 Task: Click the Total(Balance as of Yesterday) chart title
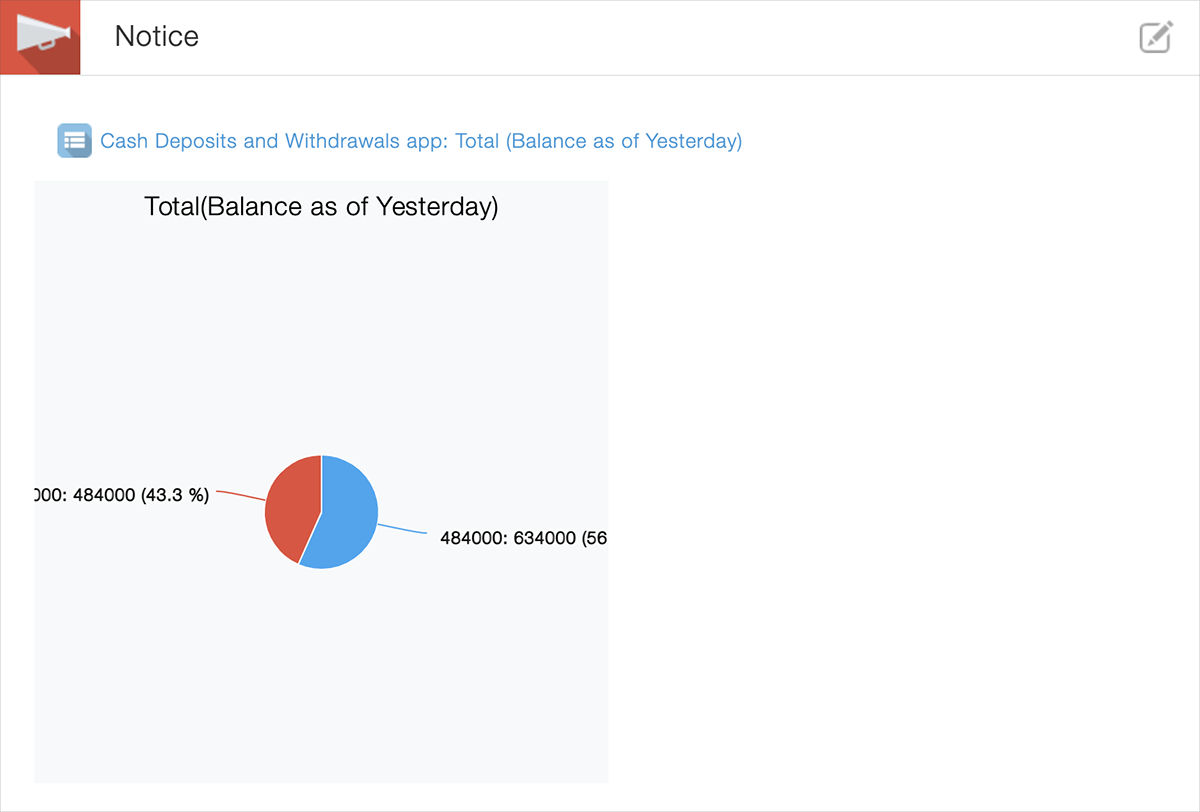click(320, 206)
